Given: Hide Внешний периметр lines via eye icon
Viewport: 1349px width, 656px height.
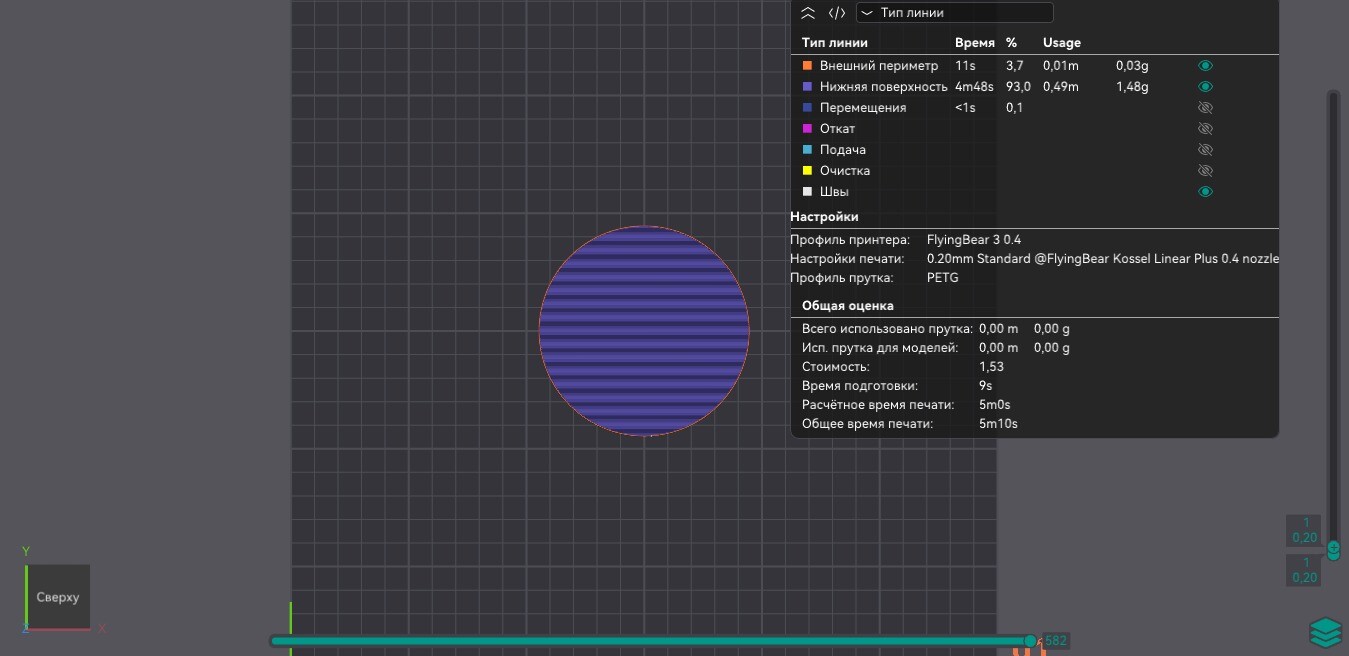Looking at the screenshot, I should point(1205,65).
